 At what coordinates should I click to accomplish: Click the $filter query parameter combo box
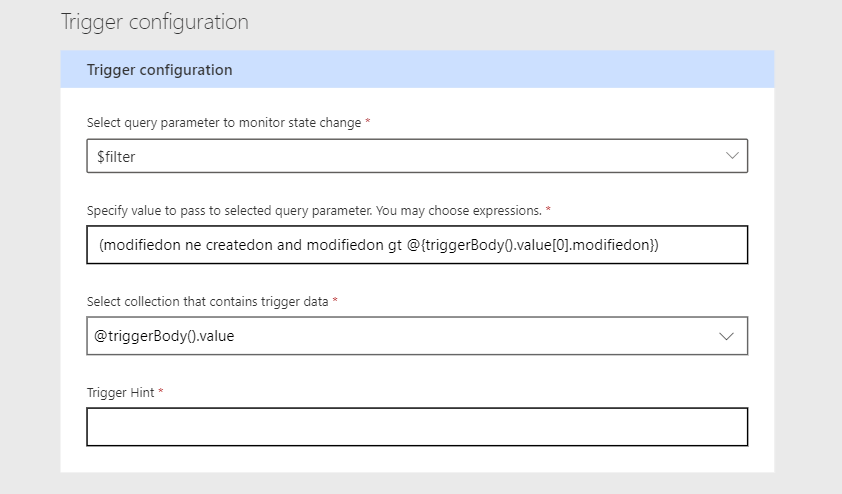point(400,156)
